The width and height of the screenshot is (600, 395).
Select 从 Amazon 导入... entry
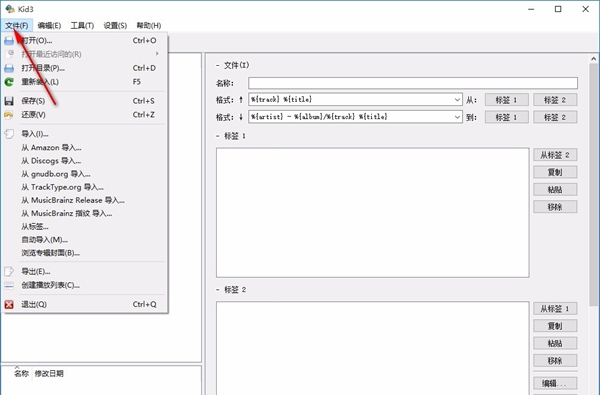click(85, 148)
